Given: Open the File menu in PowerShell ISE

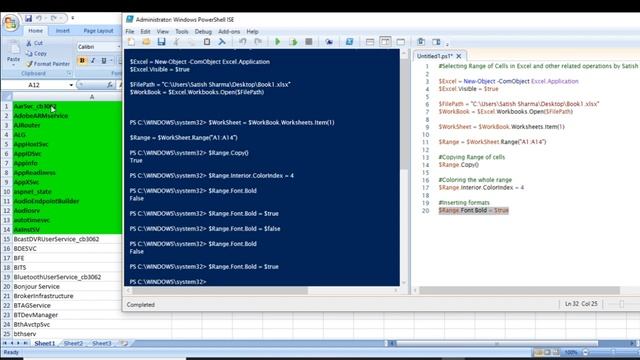Looking at the screenshot, I should tap(130, 31).
